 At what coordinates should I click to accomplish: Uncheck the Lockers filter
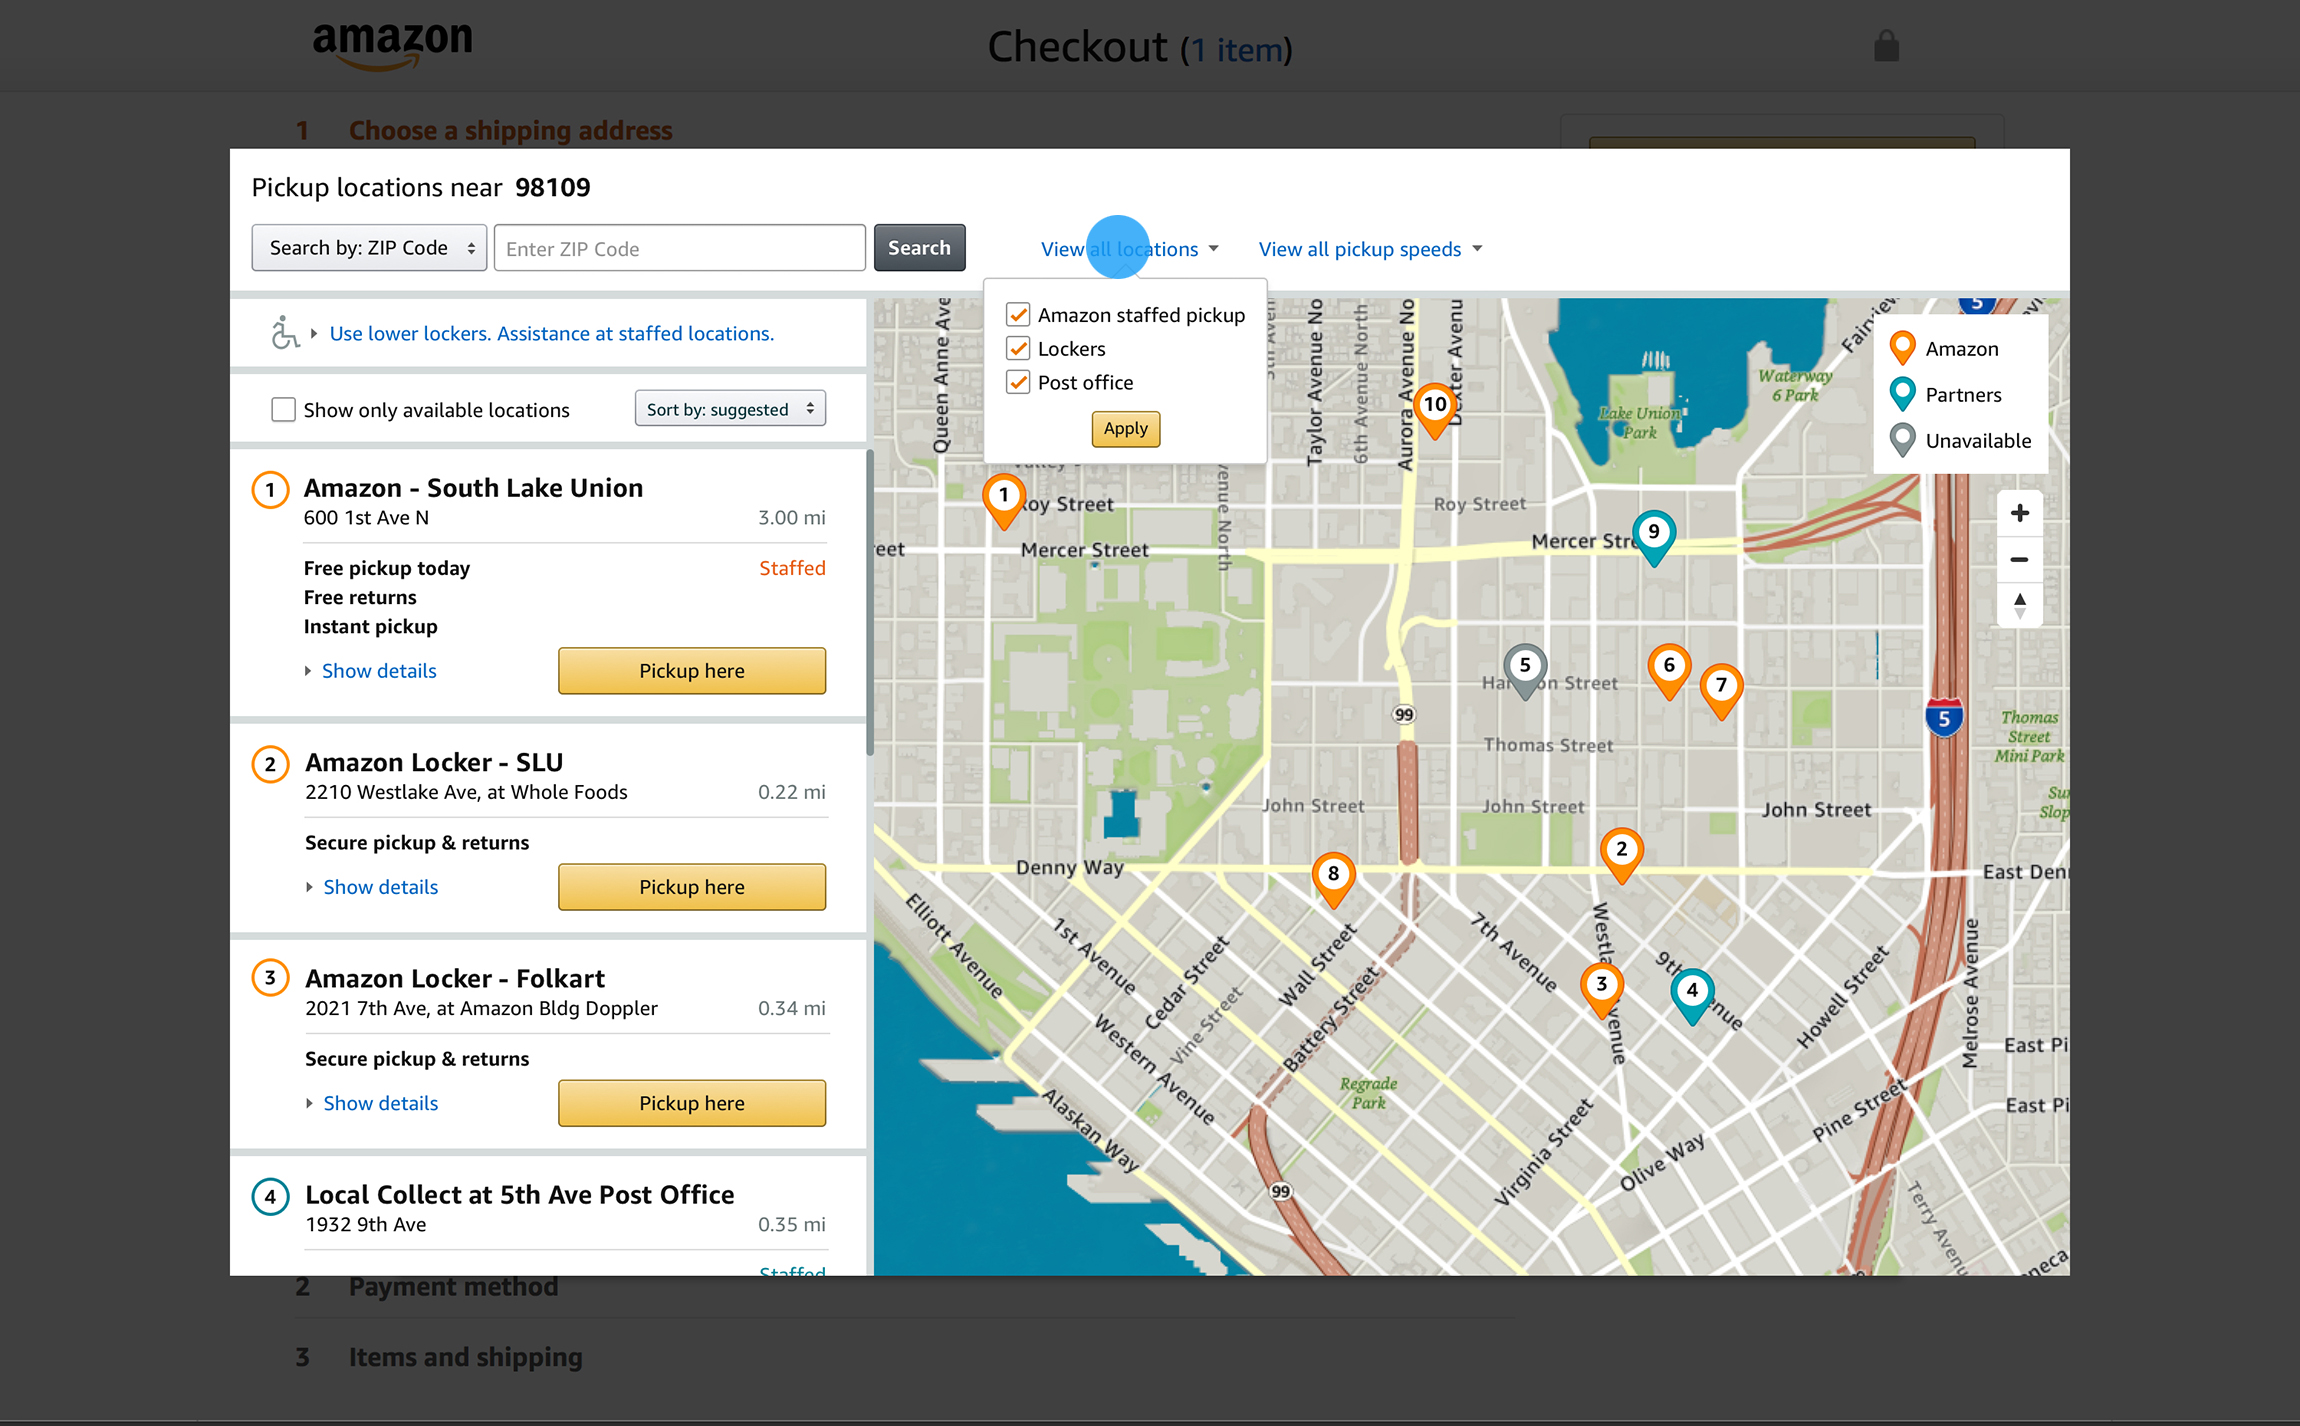tap(1018, 349)
